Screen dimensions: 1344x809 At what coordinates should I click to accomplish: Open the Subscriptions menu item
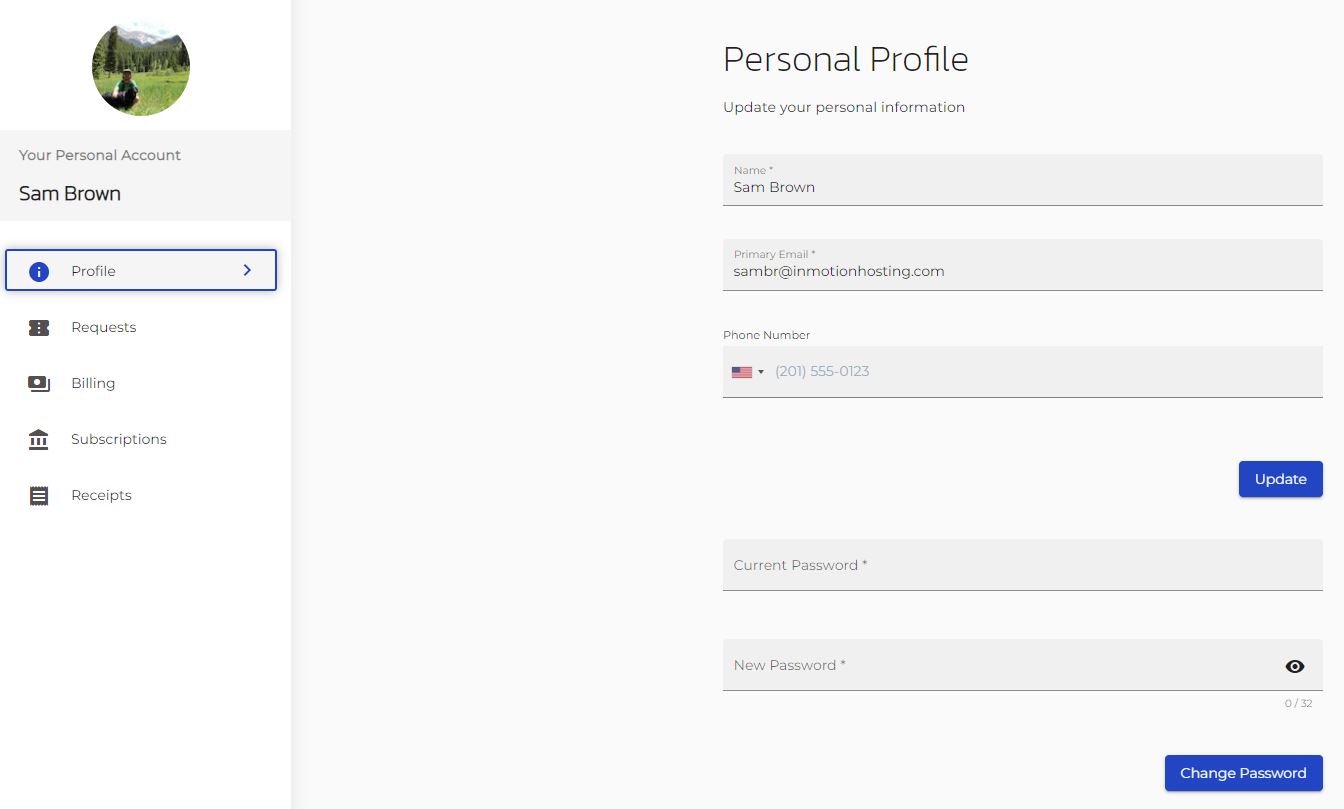coord(118,439)
